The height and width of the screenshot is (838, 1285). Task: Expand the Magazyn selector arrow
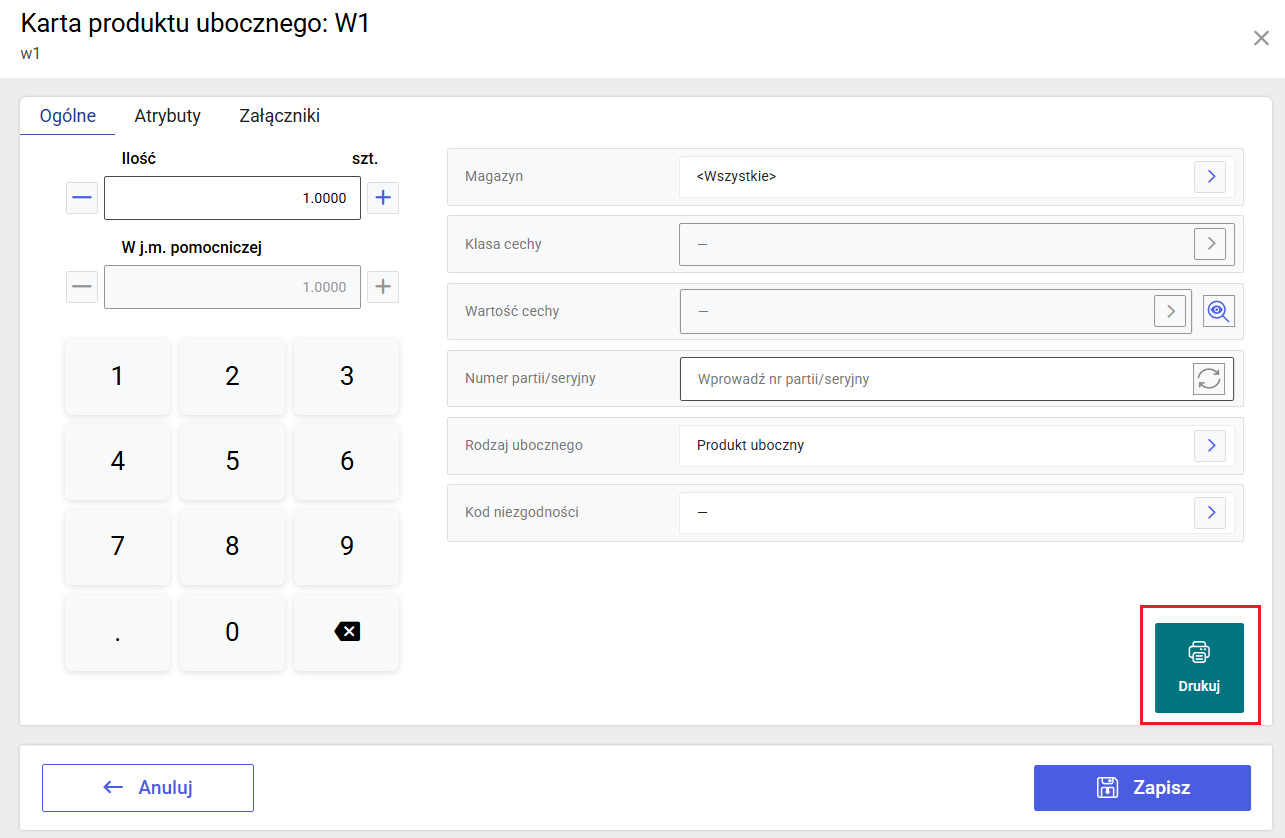1210,177
